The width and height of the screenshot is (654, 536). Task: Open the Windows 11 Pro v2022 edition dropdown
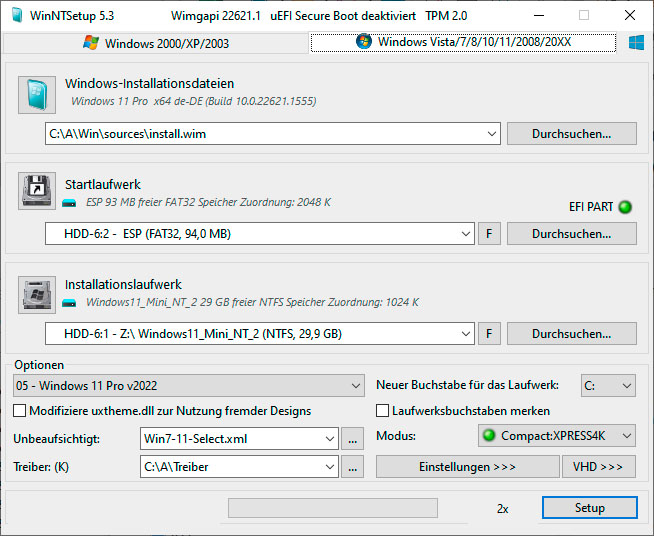pos(357,386)
